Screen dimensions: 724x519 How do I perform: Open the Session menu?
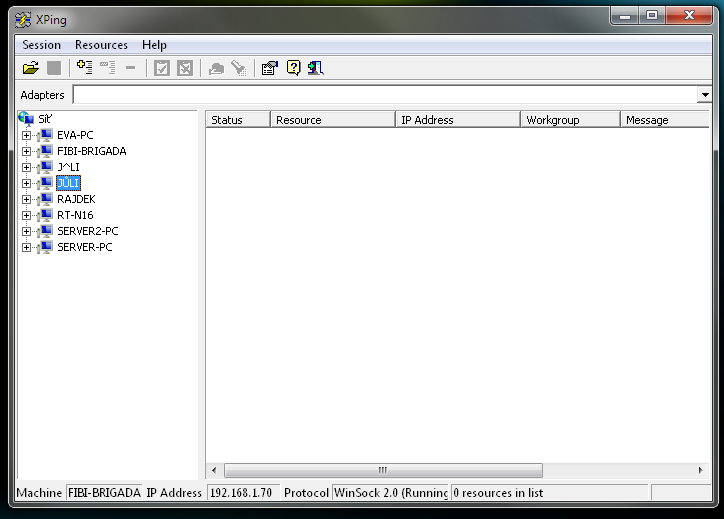tap(42, 45)
